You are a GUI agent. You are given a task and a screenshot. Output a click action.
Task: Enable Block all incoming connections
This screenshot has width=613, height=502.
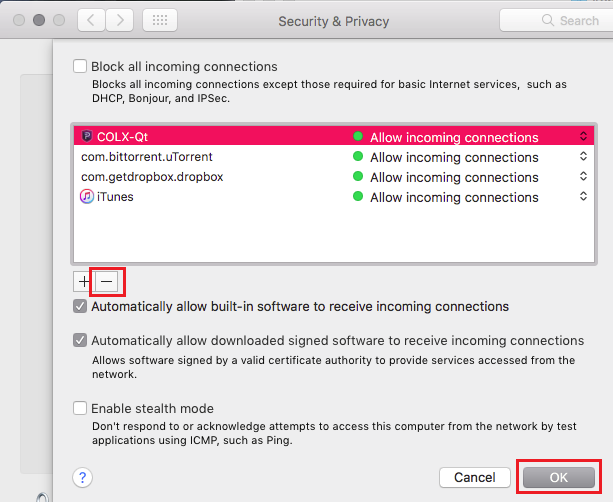(x=80, y=67)
